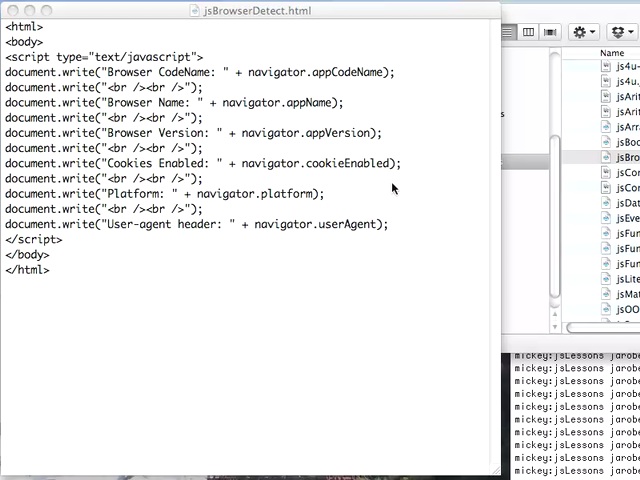640x480 pixels.
Task: Select the js4u. file icon in Finder
Action: (606, 81)
